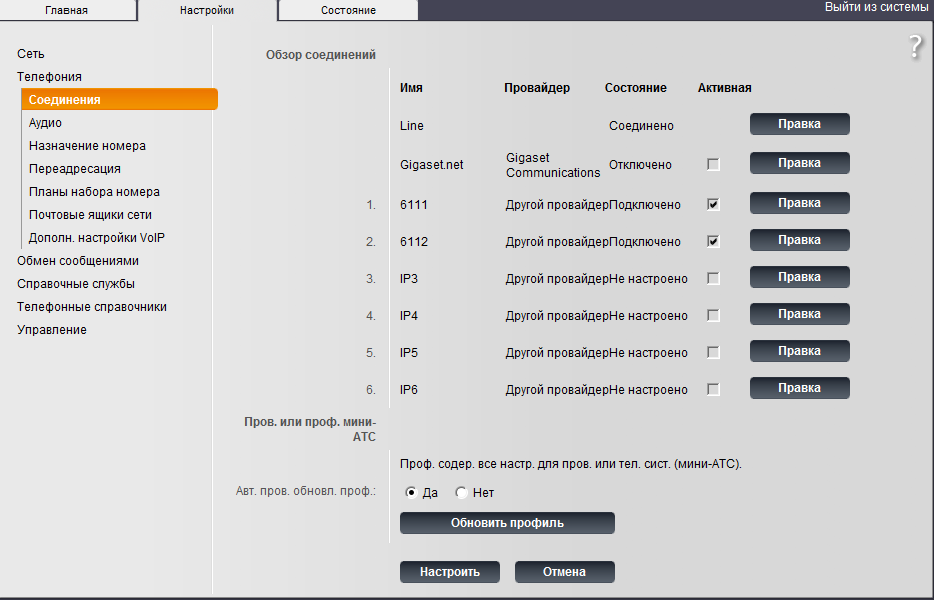The image size is (934, 600).
Task: Open the Состояние tab
Action: 348,11
